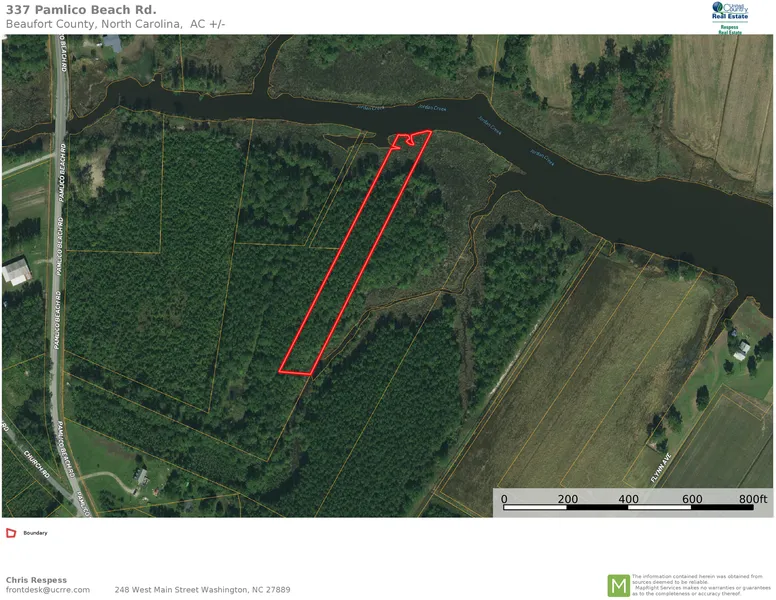Click the notch at the red parcel's top
This screenshot has height=600, width=776.
point(409,140)
